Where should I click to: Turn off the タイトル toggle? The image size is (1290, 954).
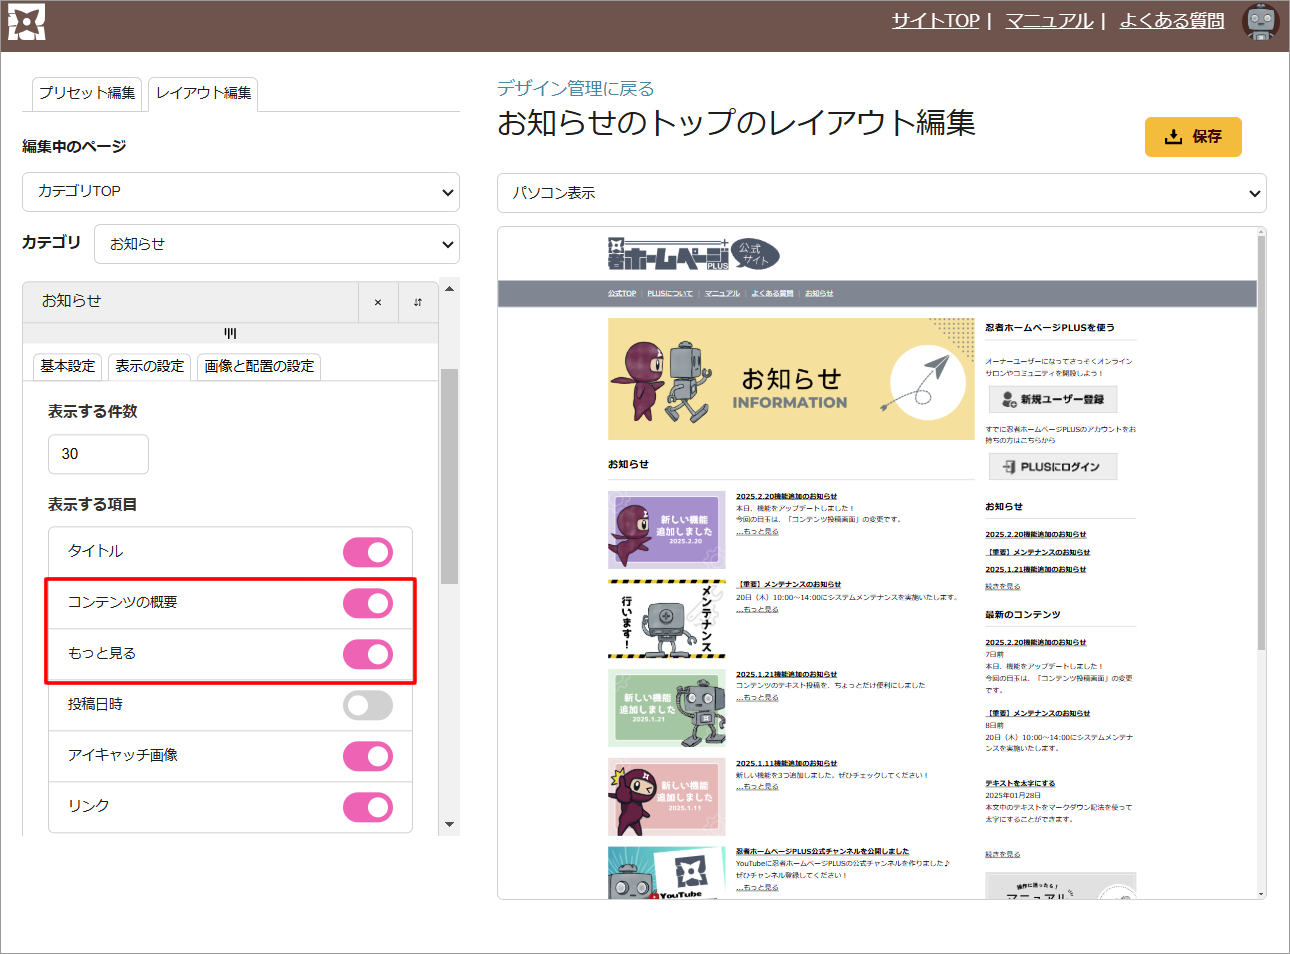[368, 552]
